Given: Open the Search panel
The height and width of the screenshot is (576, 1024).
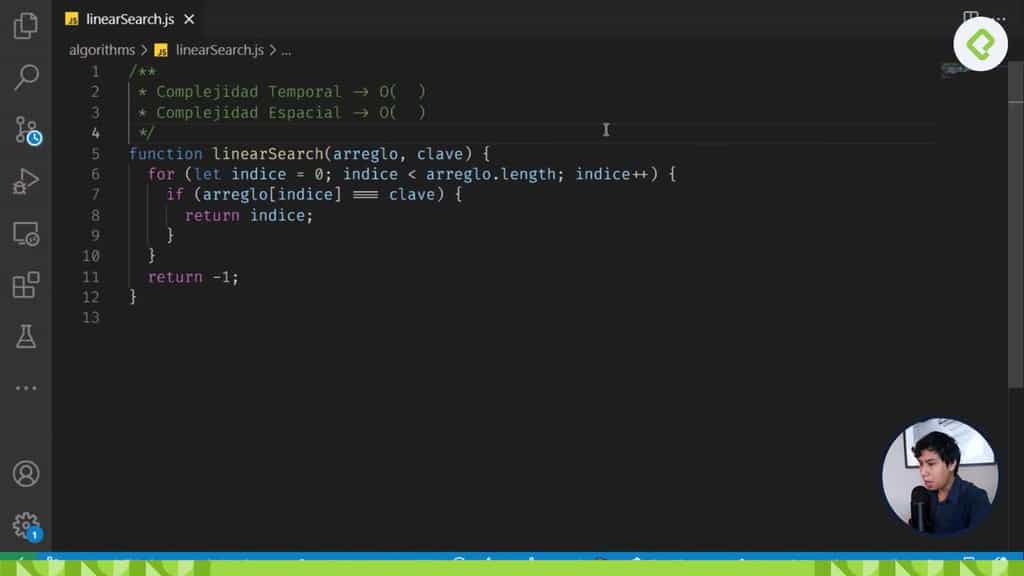Looking at the screenshot, I should point(25,78).
